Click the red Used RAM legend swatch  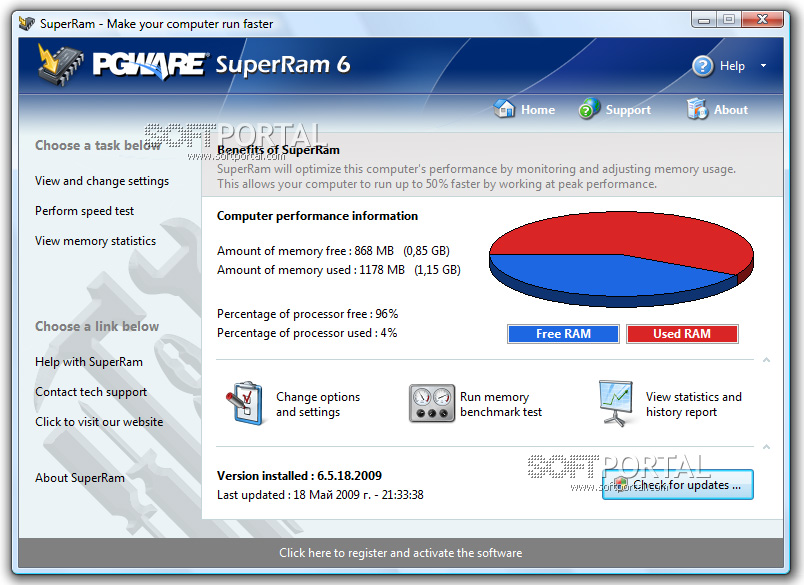pos(682,334)
